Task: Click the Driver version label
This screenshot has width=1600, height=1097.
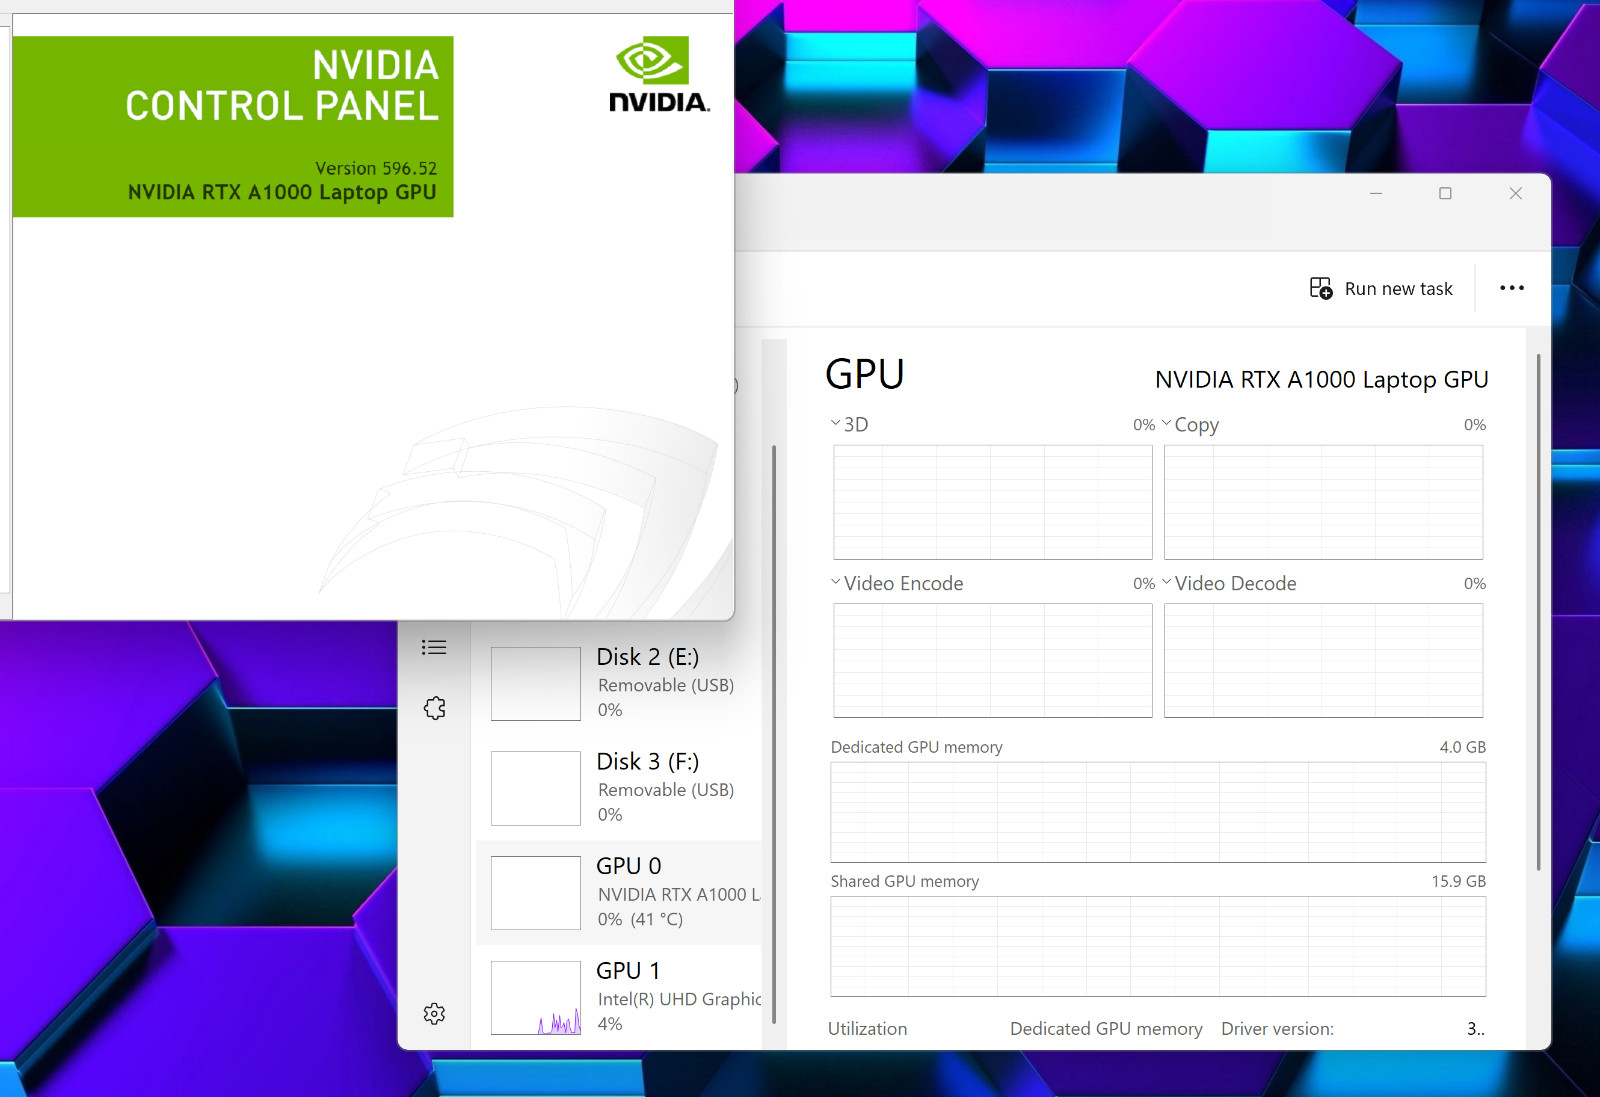Action: (x=1277, y=1029)
